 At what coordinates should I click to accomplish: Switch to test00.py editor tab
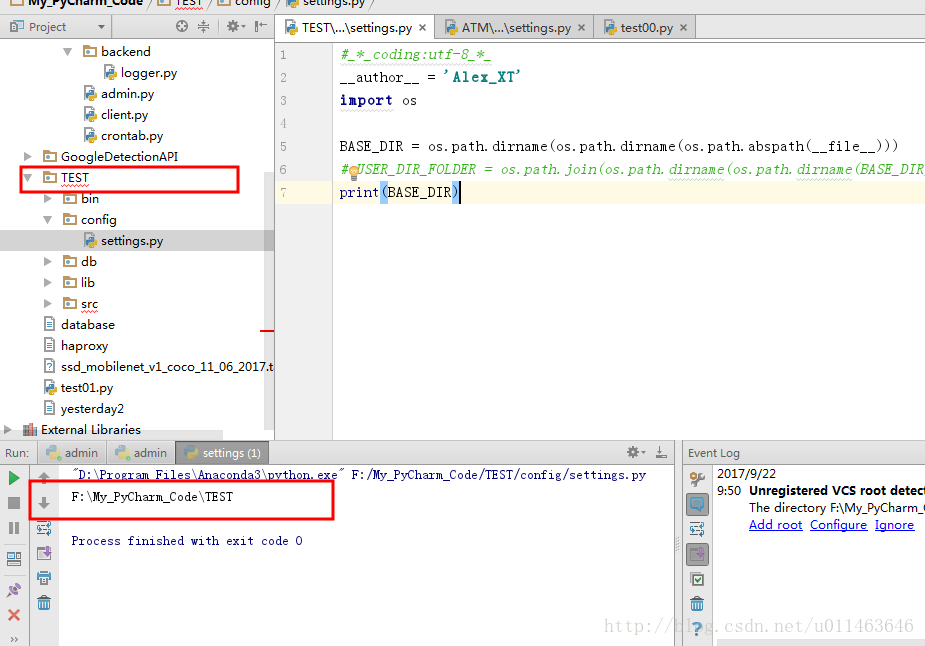click(646, 28)
